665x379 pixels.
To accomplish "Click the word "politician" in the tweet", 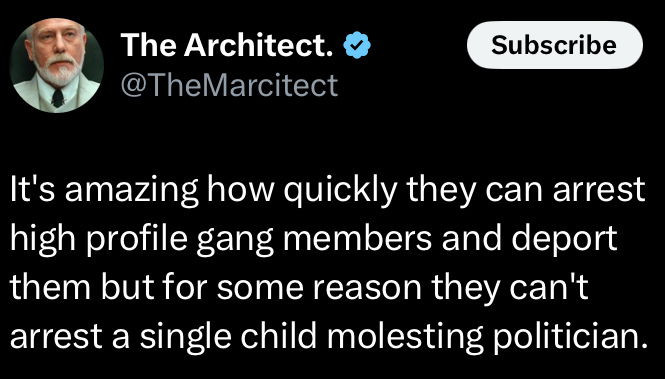I will pos(565,337).
